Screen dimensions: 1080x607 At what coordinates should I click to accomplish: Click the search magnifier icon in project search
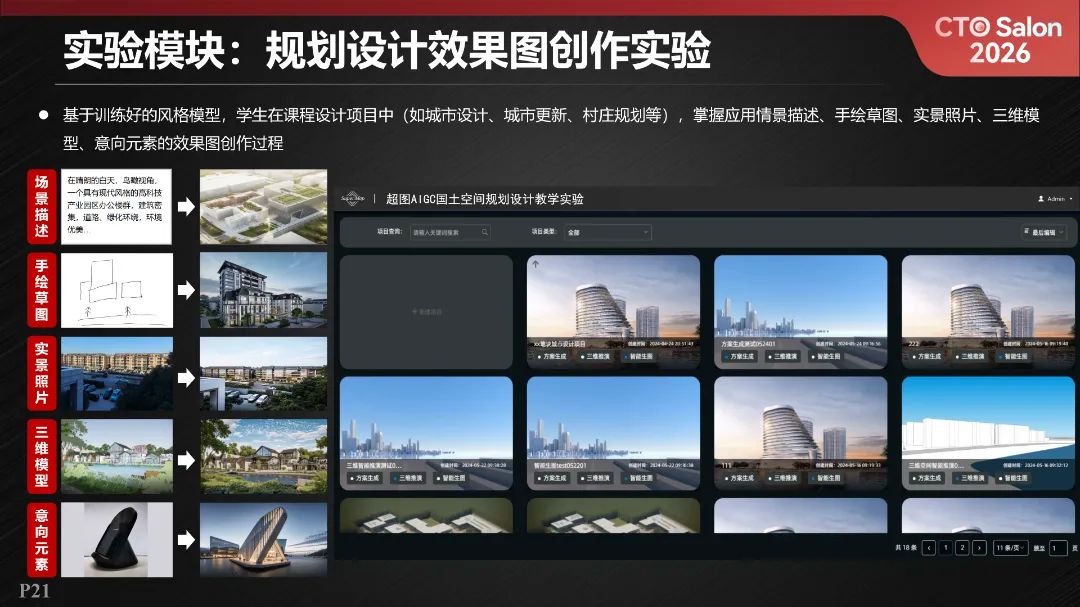(x=485, y=232)
